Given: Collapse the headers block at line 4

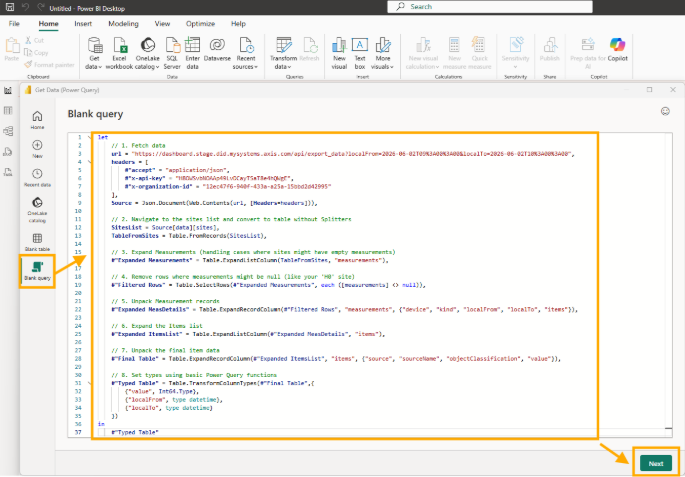Looking at the screenshot, I should 90,162.
